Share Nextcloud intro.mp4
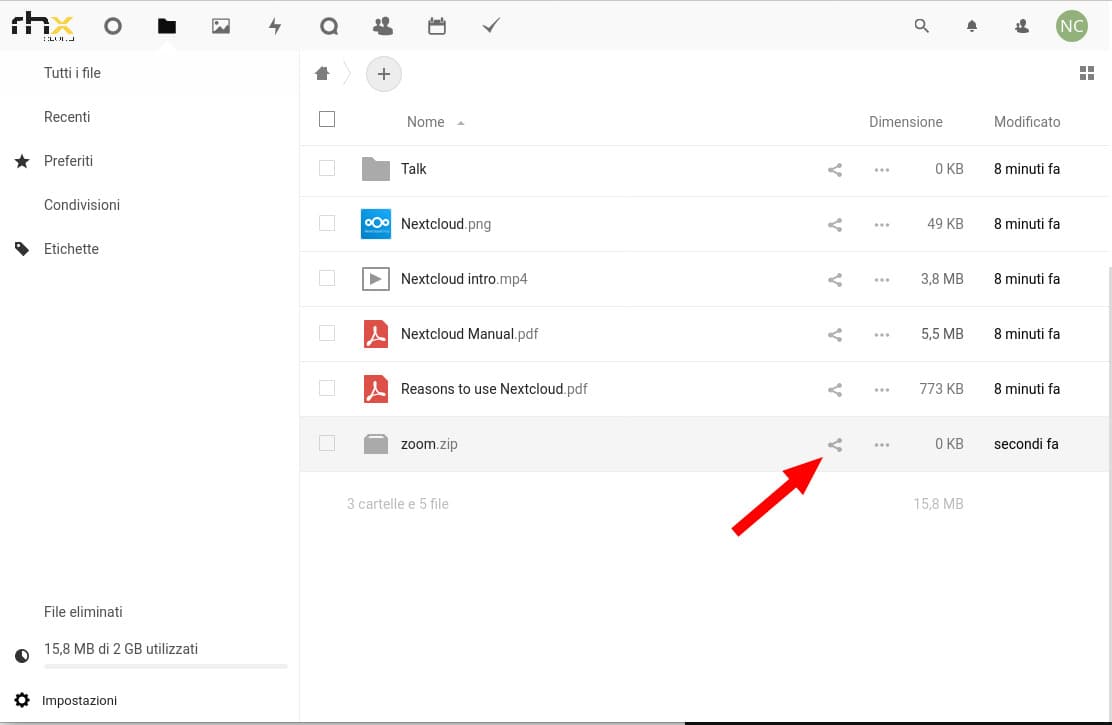 pos(835,280)
